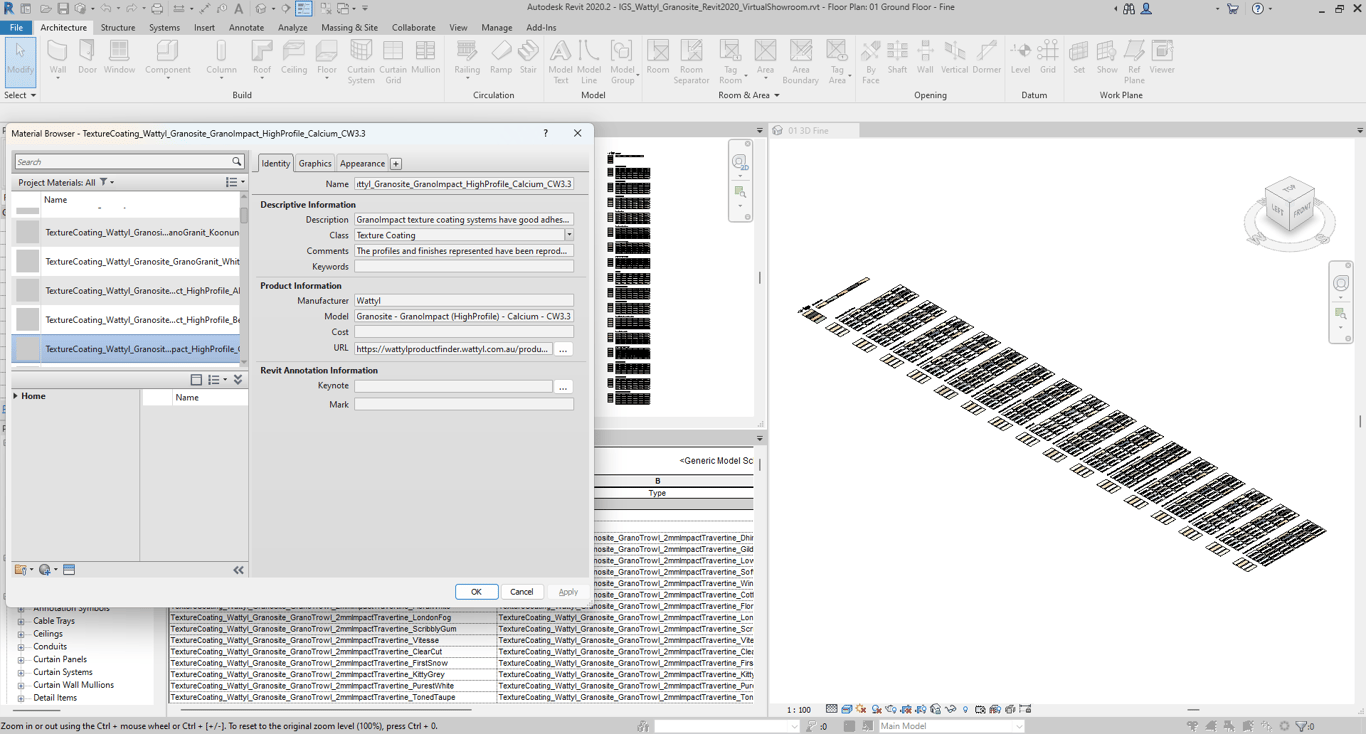Click the OK button in Material Browser
The image size is (1366, 734).
476,592
